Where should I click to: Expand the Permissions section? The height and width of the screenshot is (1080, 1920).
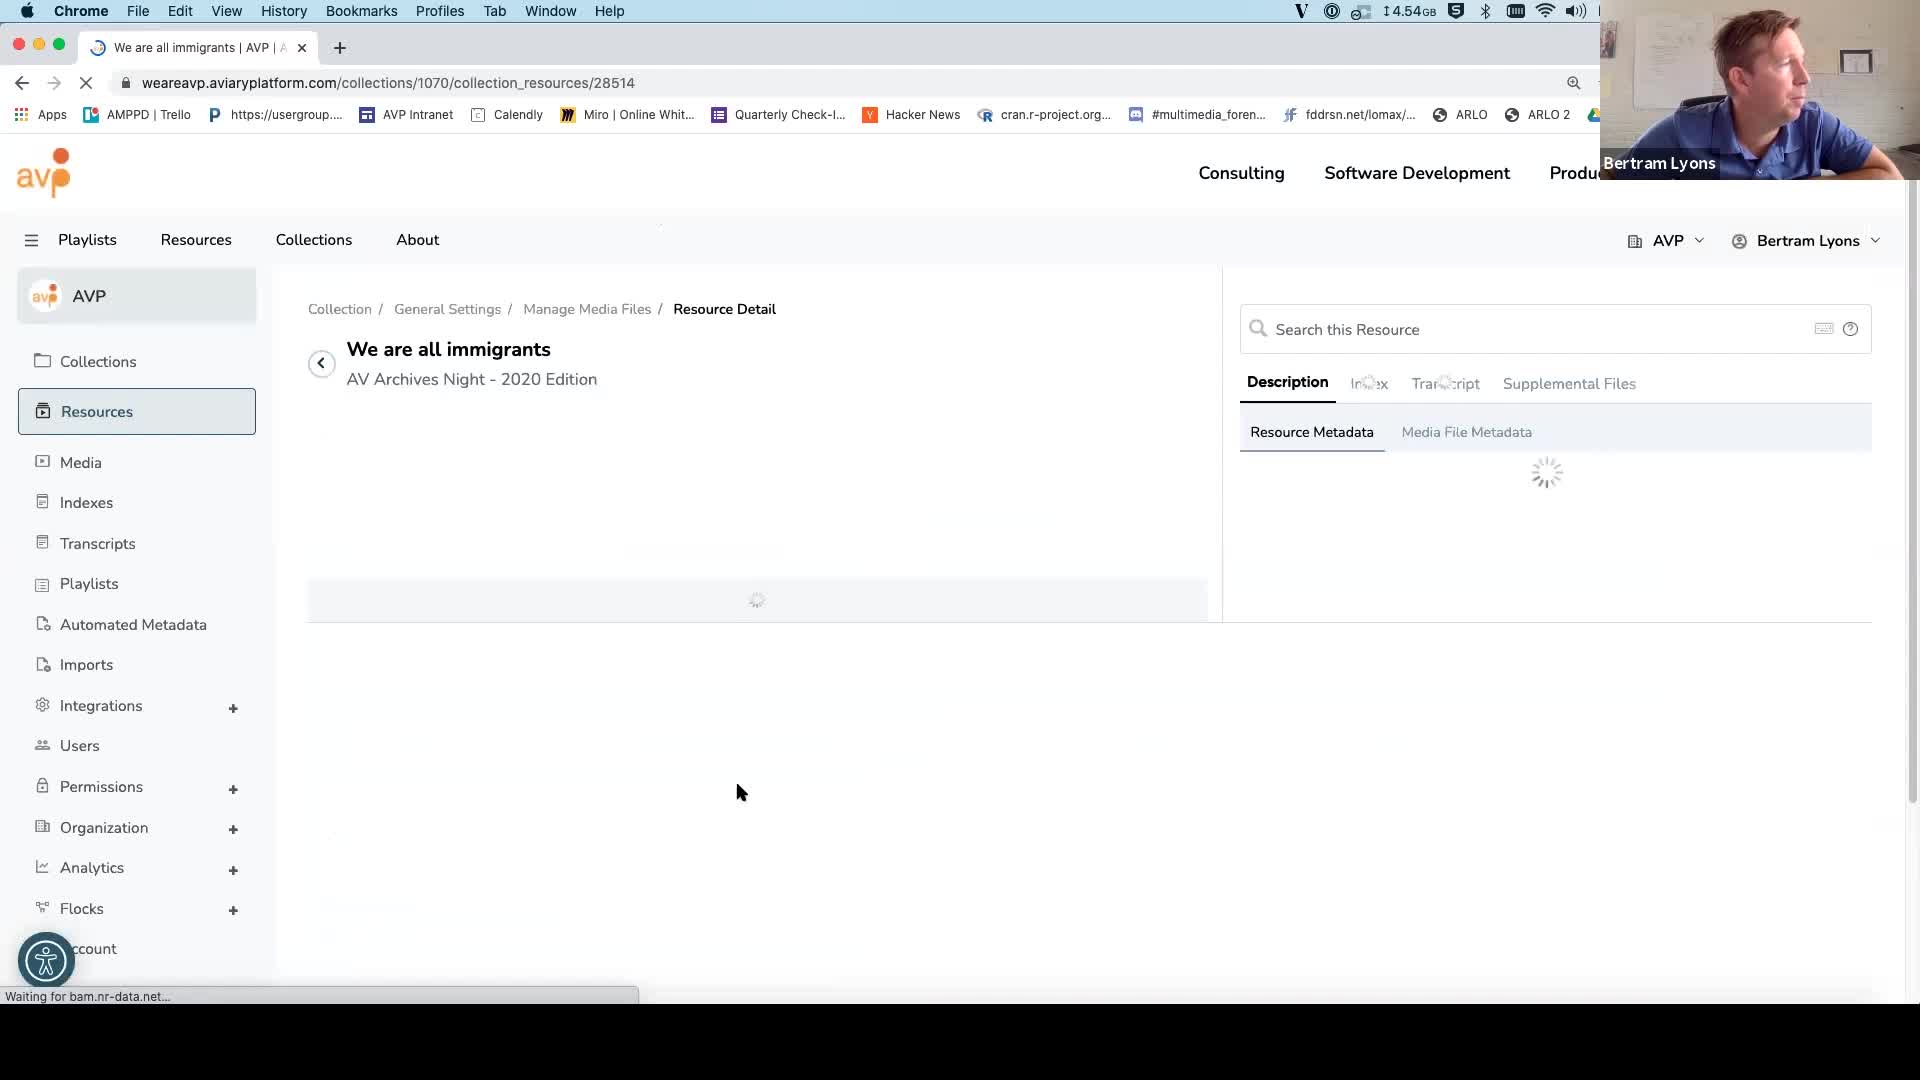(233, 789)
